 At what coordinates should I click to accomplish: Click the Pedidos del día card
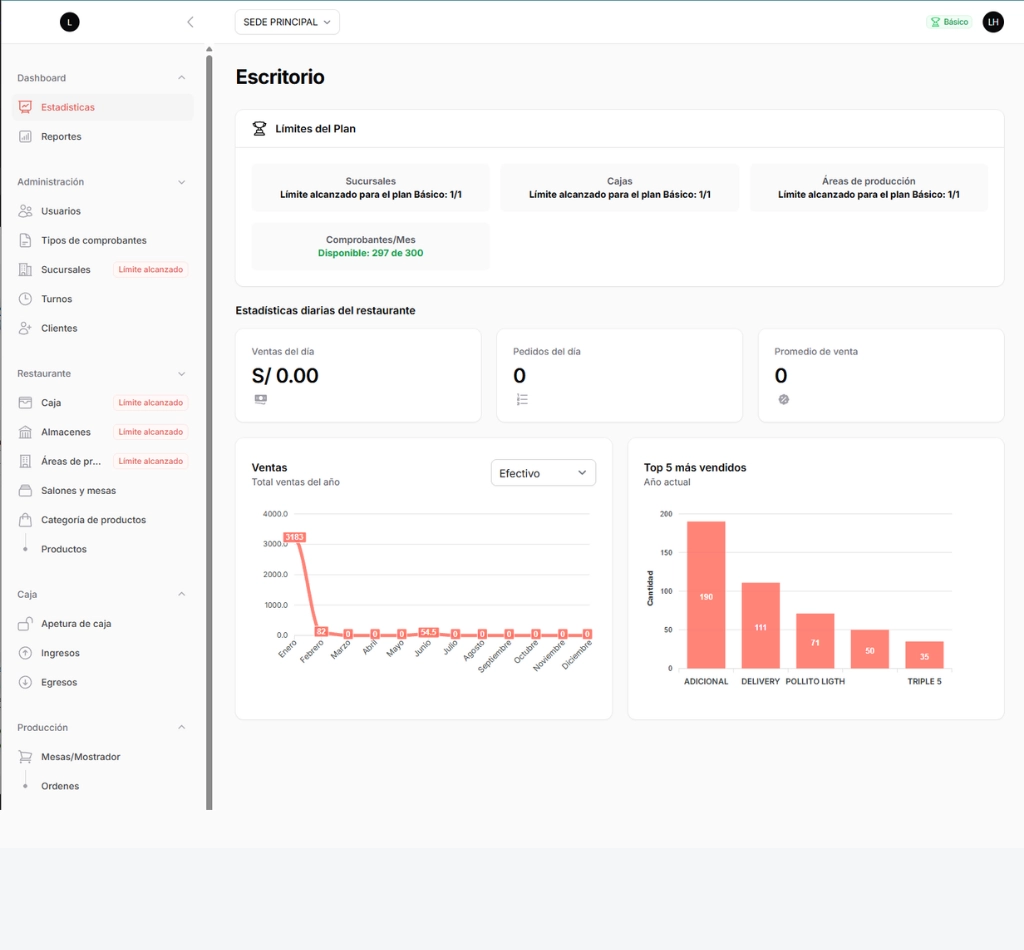tap(619, 375)
